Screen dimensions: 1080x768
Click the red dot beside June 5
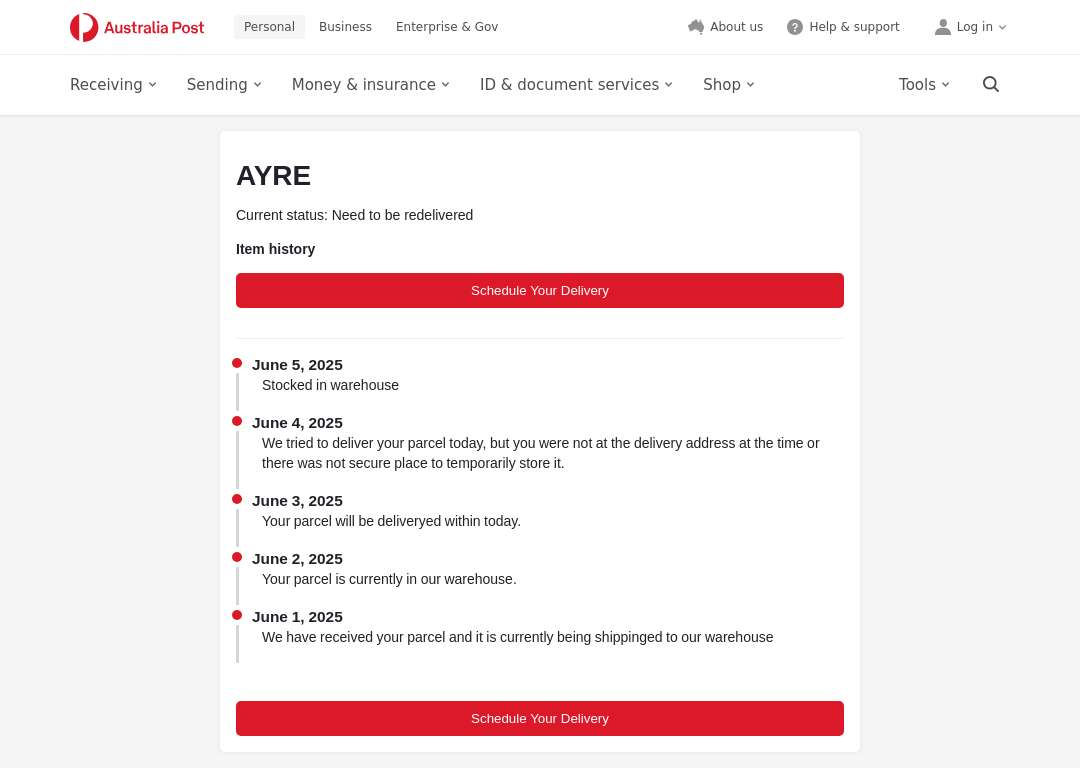pyautogui.click(x=237, y=363)
